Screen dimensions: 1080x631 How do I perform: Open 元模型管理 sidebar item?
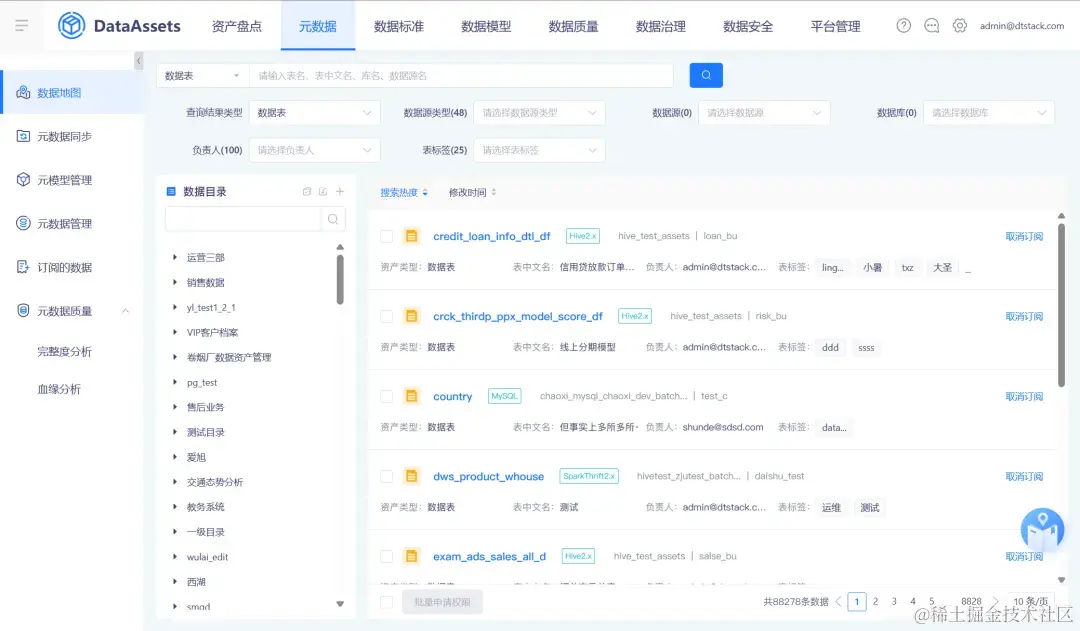click(x=72, y=180)
